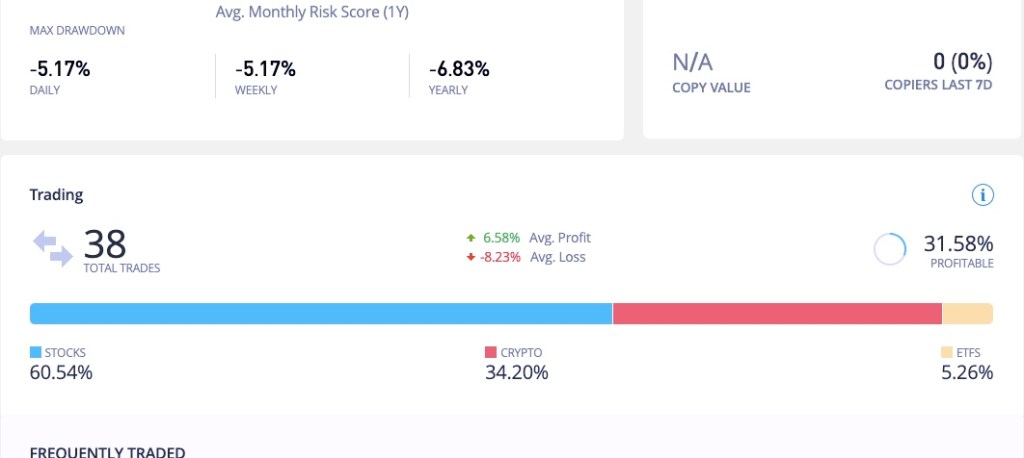Screen dimensions: 1024x458
Task: Select the red Crypto segment of allocation bar
Action: [x=777, y=314]
